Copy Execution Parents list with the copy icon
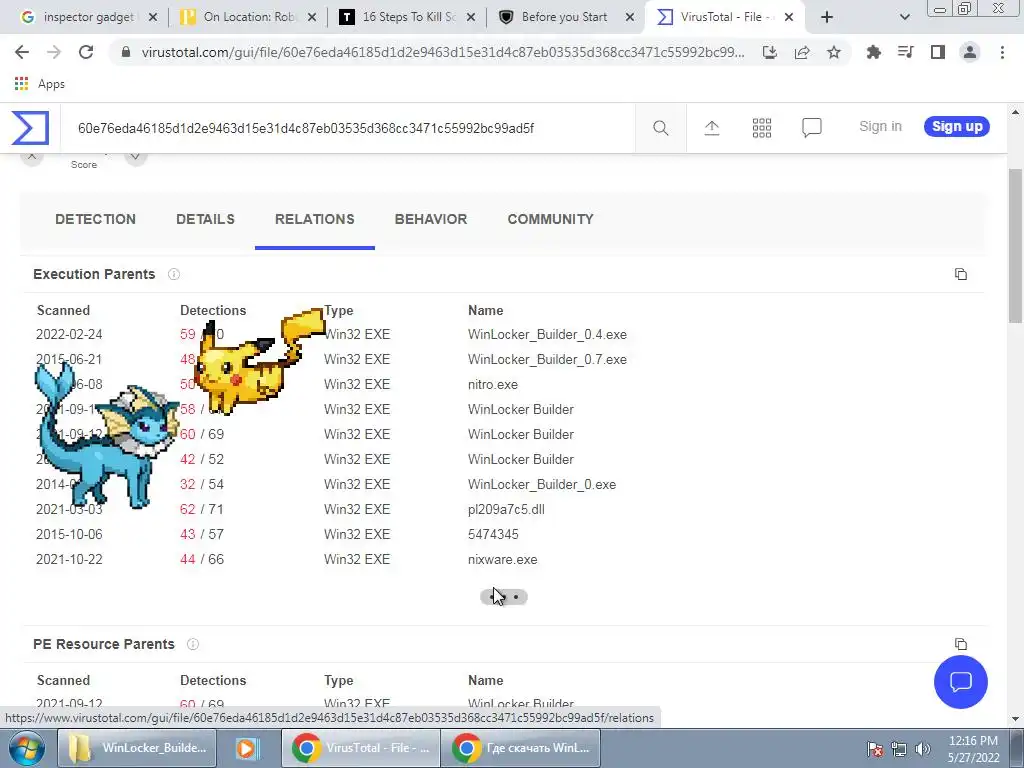This screenshot has width=1024, height=768. pyautogui.click(x=961, y=274)
